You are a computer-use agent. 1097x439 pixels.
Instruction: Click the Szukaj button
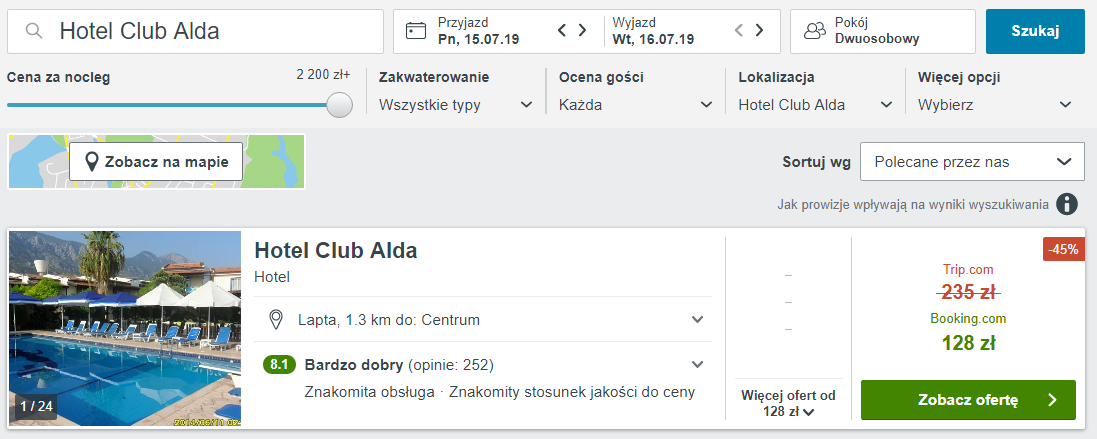pyautogui.click(x=1035, y=31)
